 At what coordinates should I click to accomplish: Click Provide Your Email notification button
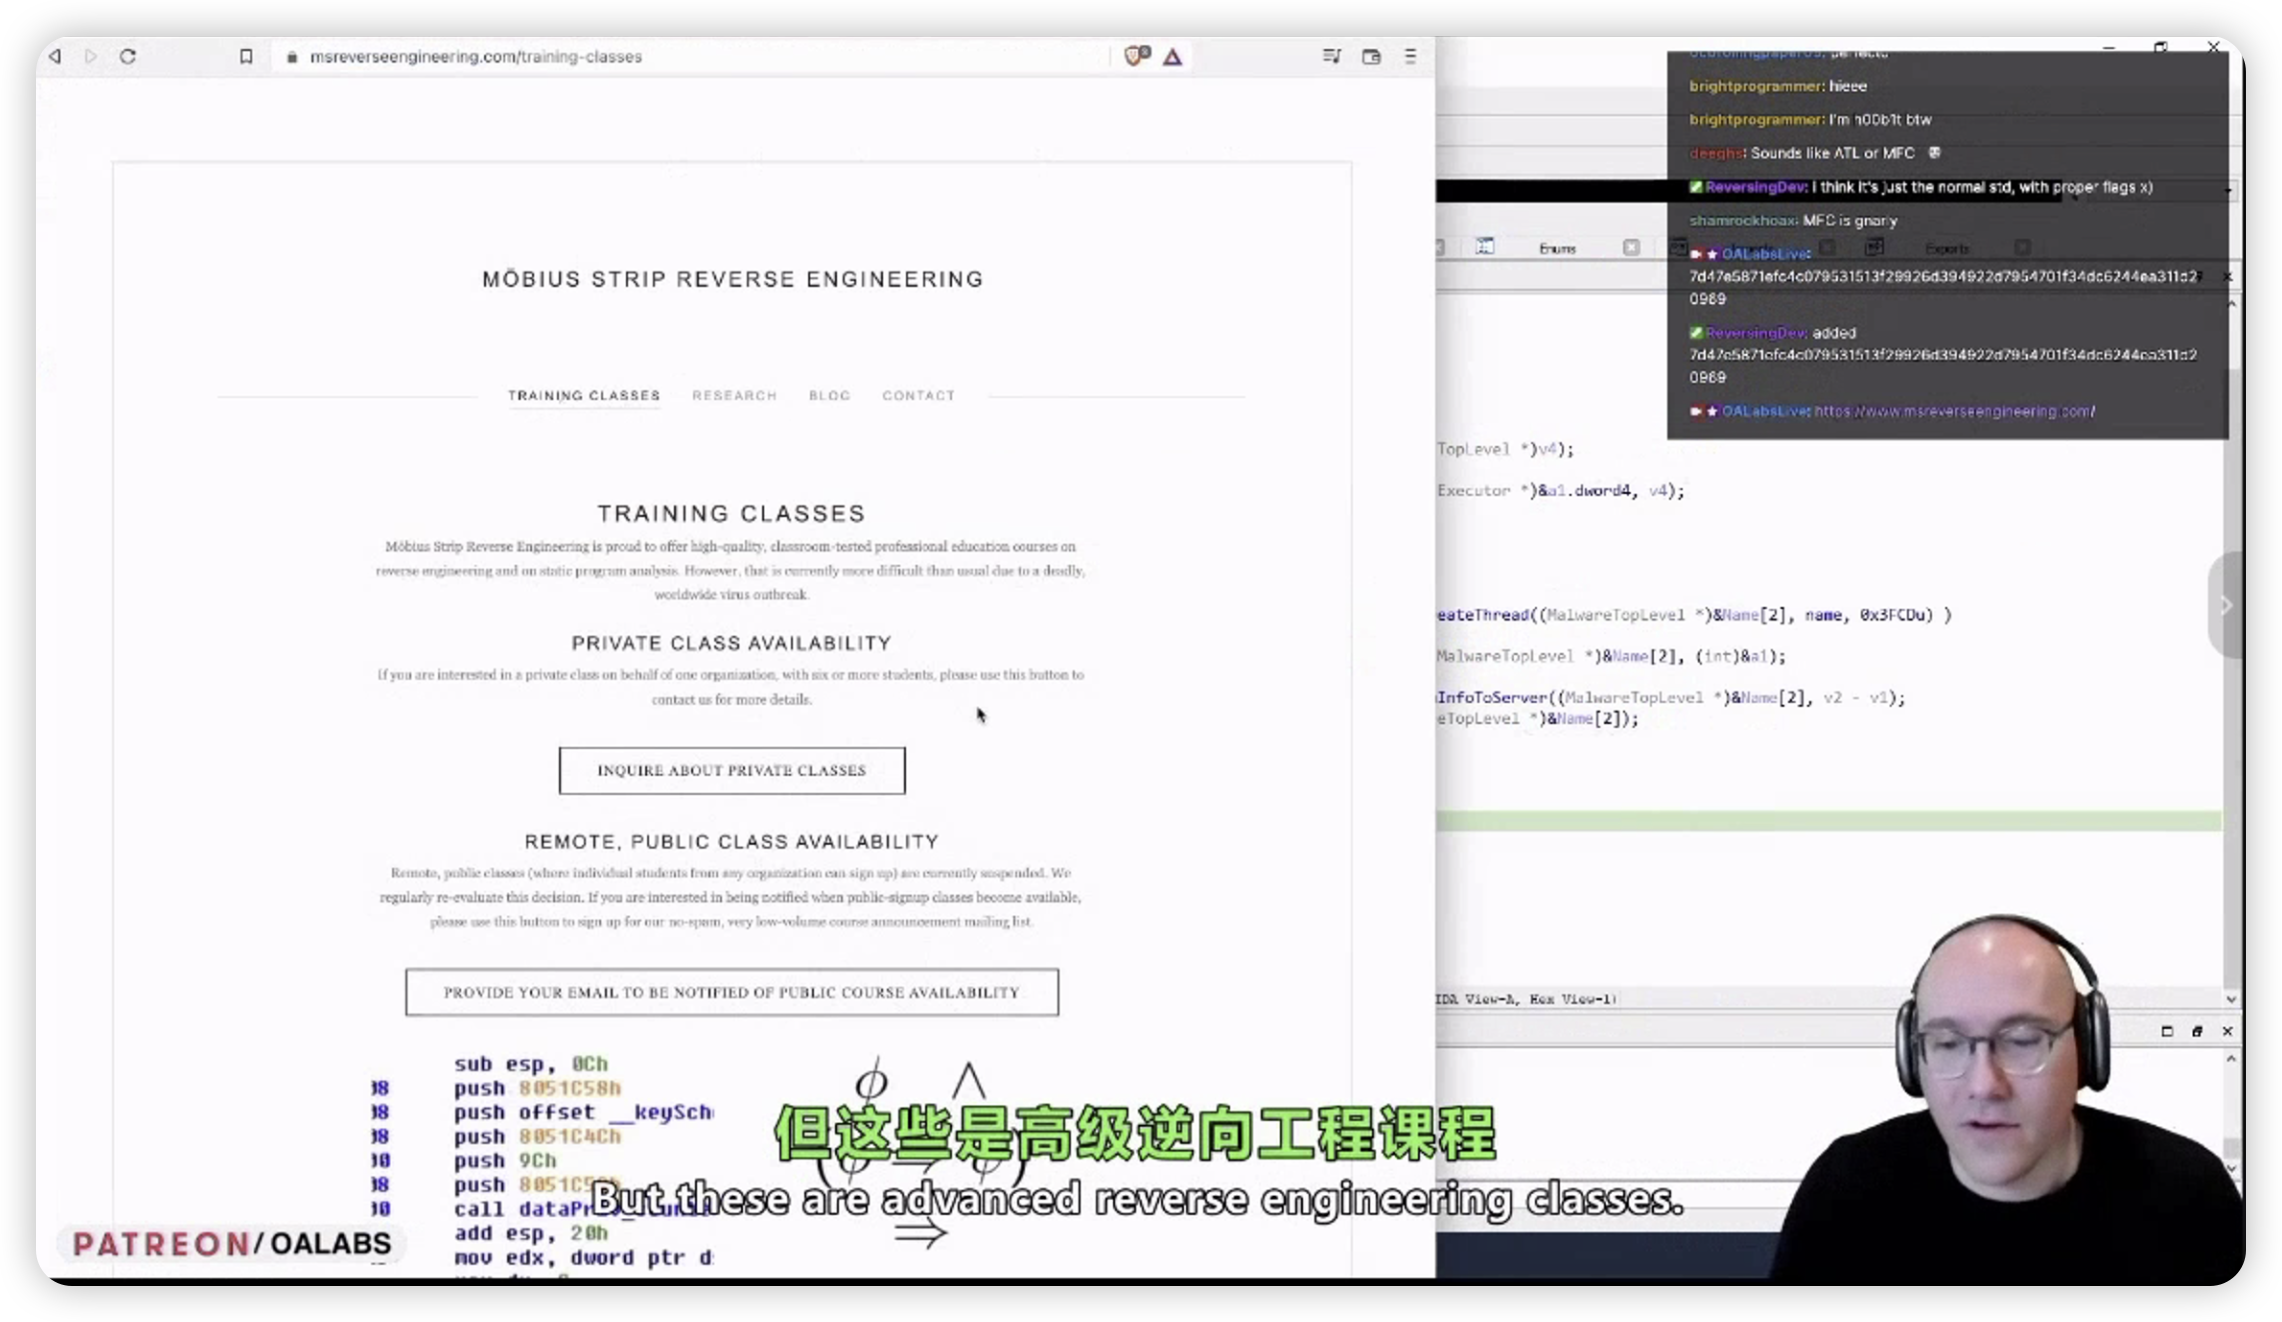[x=732, y=992]
